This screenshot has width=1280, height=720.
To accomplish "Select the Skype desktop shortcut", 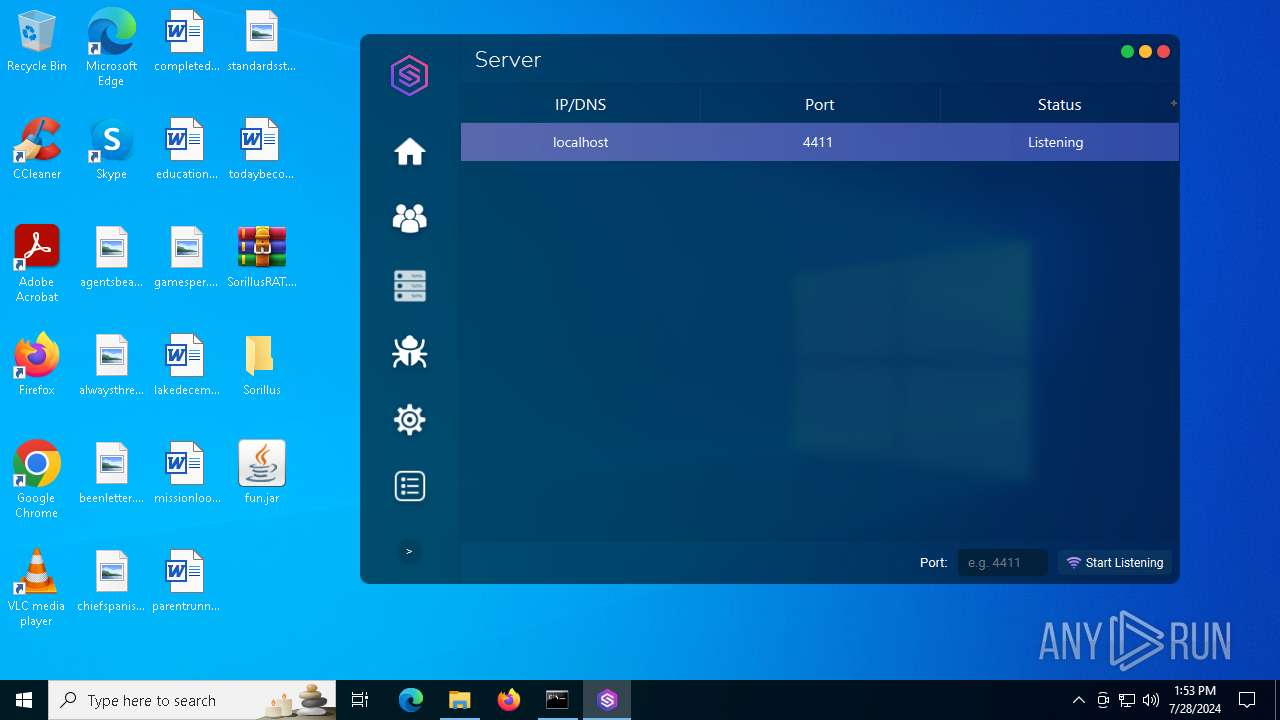I will (111, 150).
